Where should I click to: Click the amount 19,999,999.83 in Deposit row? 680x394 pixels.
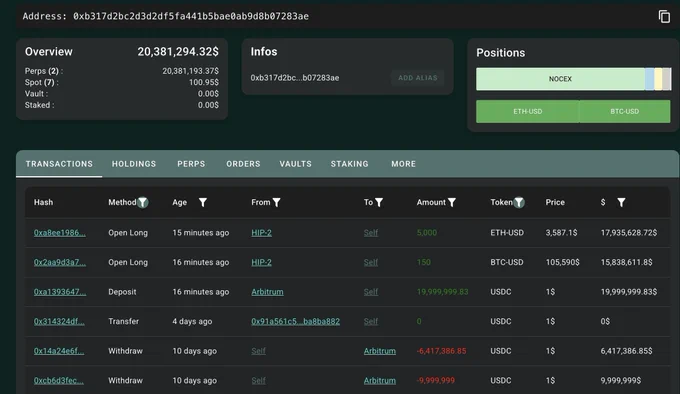[x=442, y=292]
